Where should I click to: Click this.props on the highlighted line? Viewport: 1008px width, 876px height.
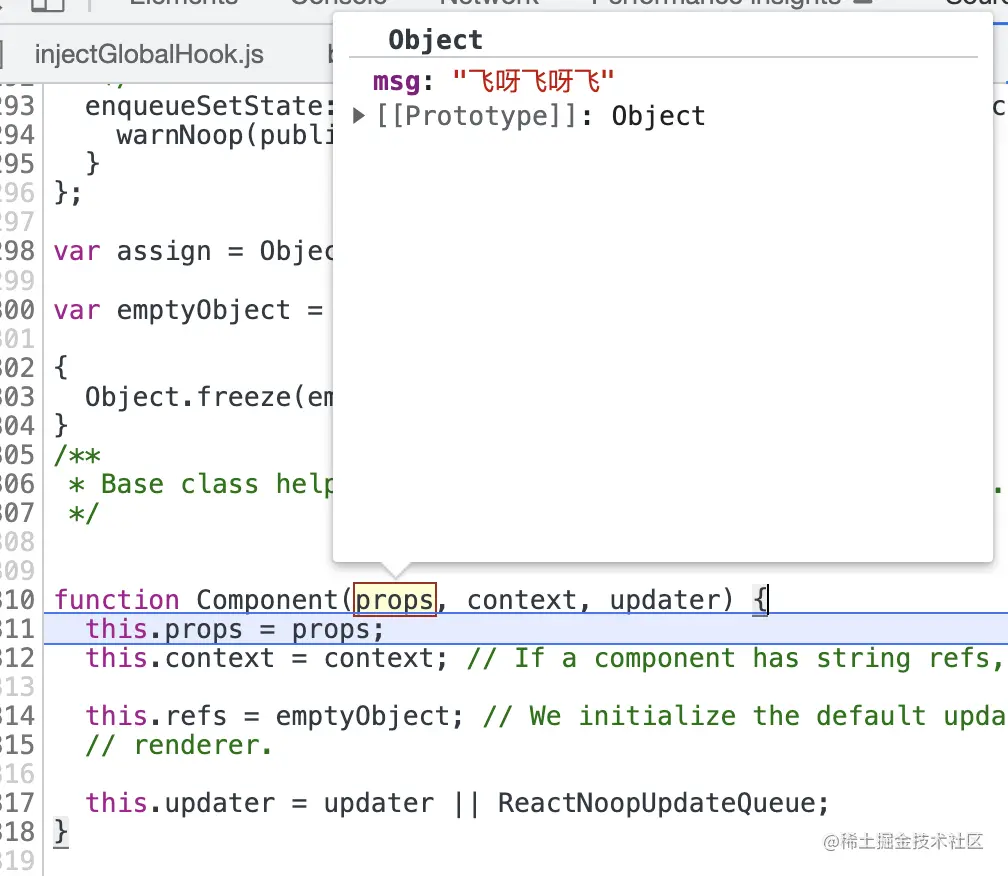[x=164, y=629]
